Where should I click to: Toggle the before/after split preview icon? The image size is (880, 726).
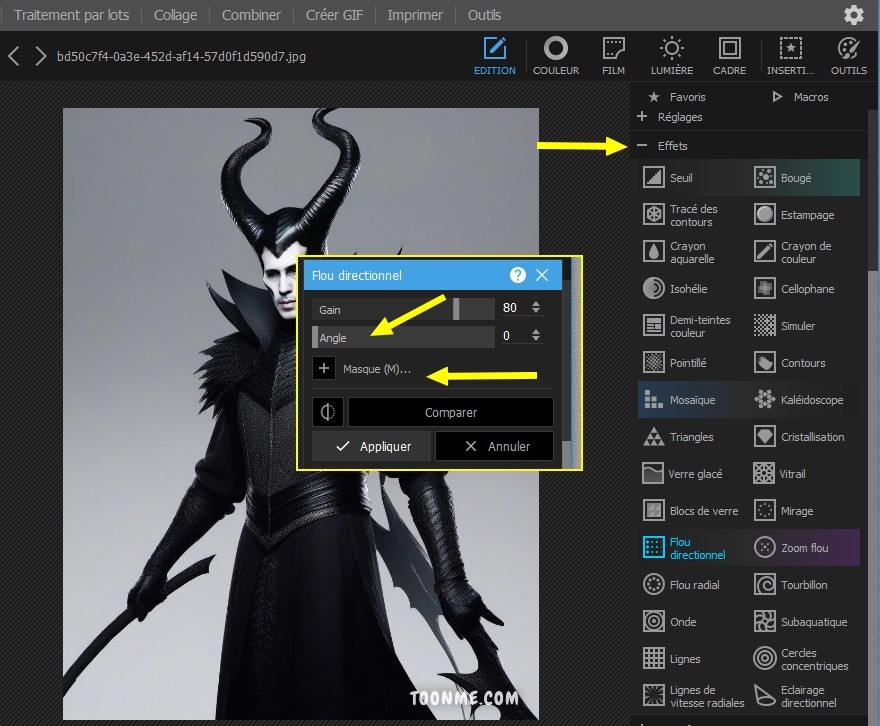tap(328, 412)
